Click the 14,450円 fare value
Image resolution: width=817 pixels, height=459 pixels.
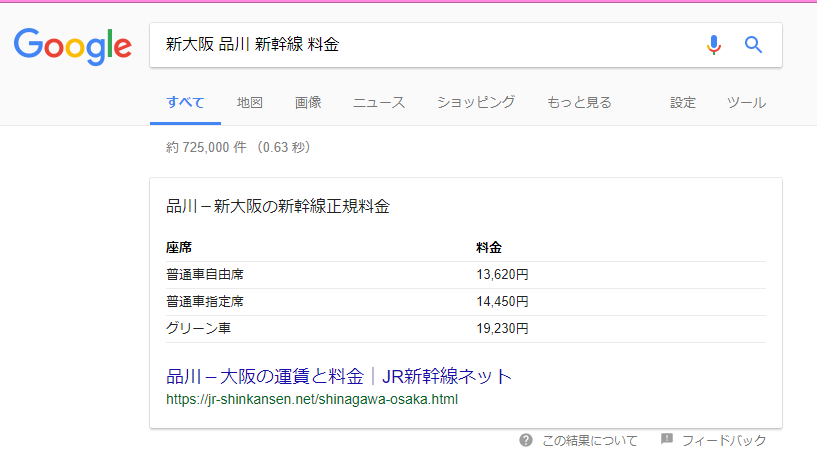click(502, 302)
